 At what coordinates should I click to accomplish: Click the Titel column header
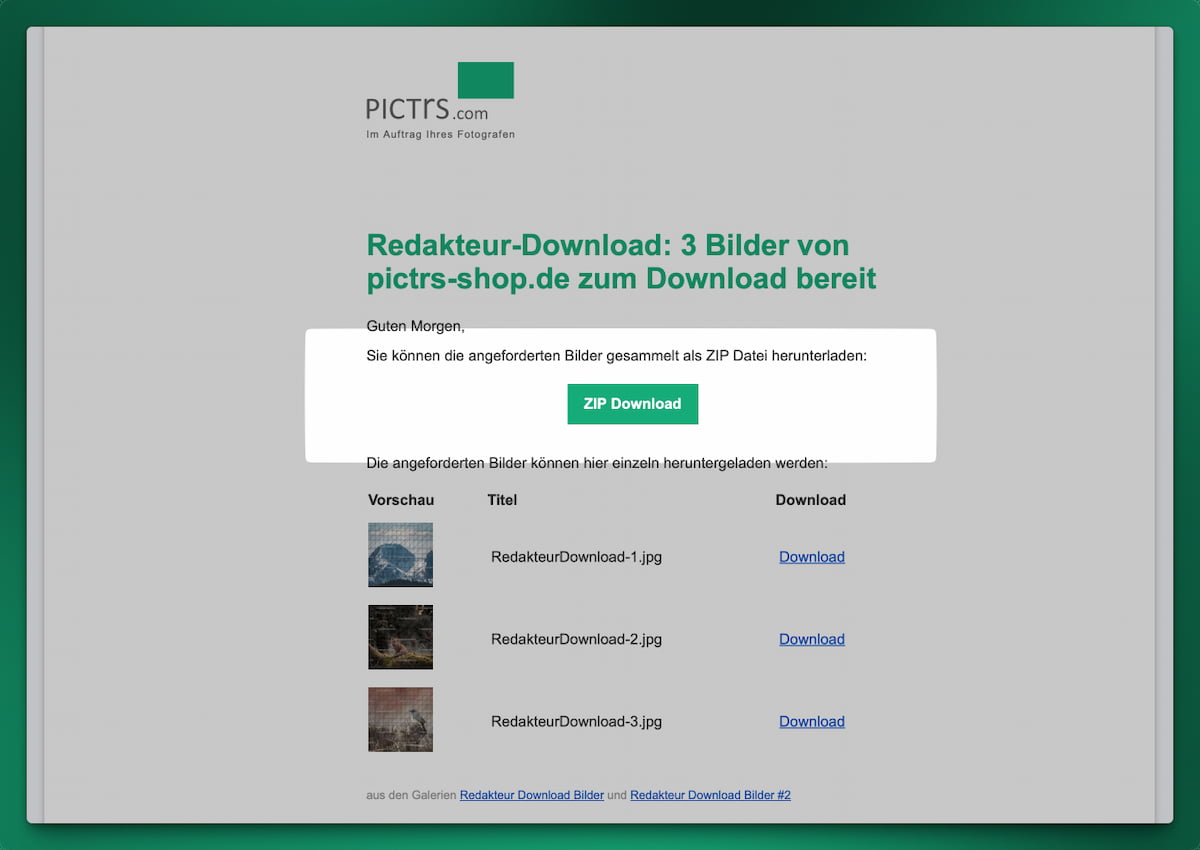pyautogui.click(x=502, y=500)
